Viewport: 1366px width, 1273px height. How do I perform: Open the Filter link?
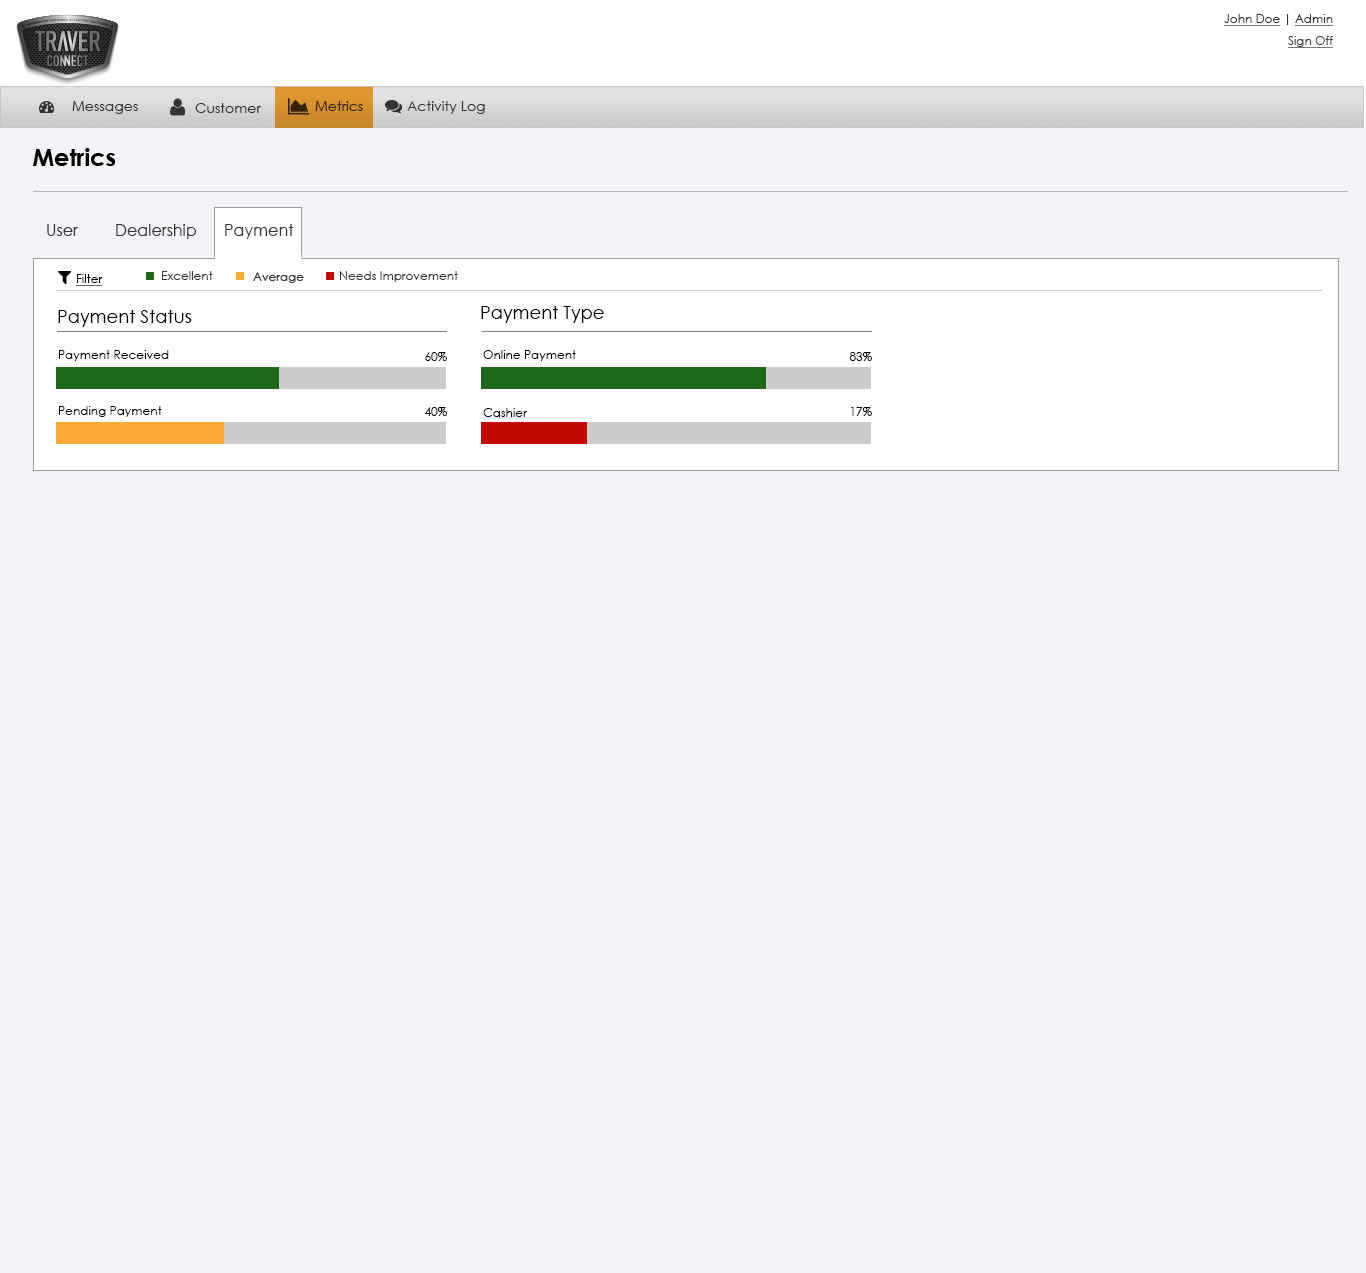[x=89, y=279]
